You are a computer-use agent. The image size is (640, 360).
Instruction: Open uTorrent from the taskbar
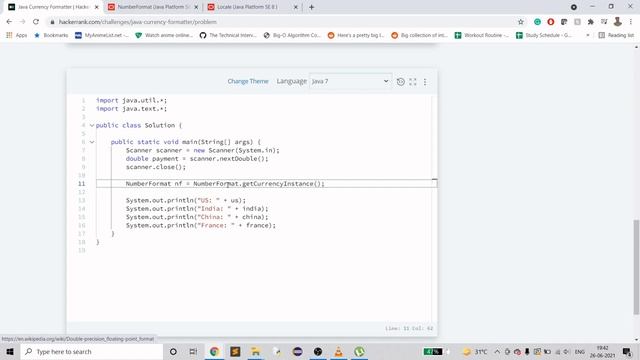[360, 351]
